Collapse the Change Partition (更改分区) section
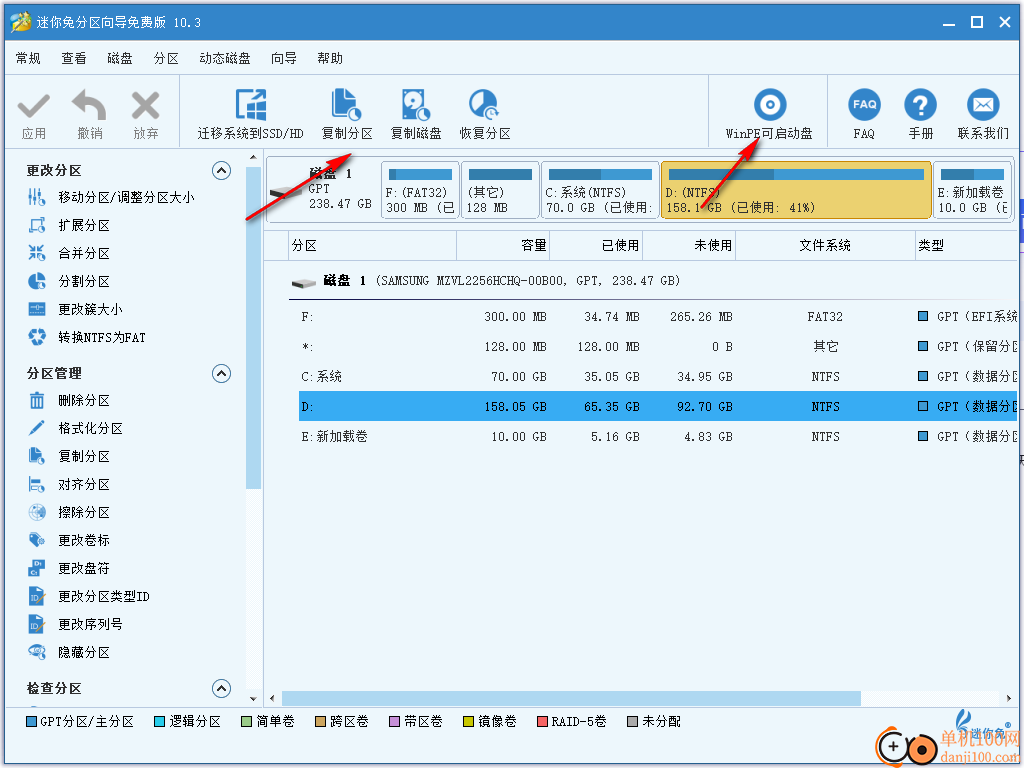This screenshot has width=1024, height=768. [x=221, y=171]
